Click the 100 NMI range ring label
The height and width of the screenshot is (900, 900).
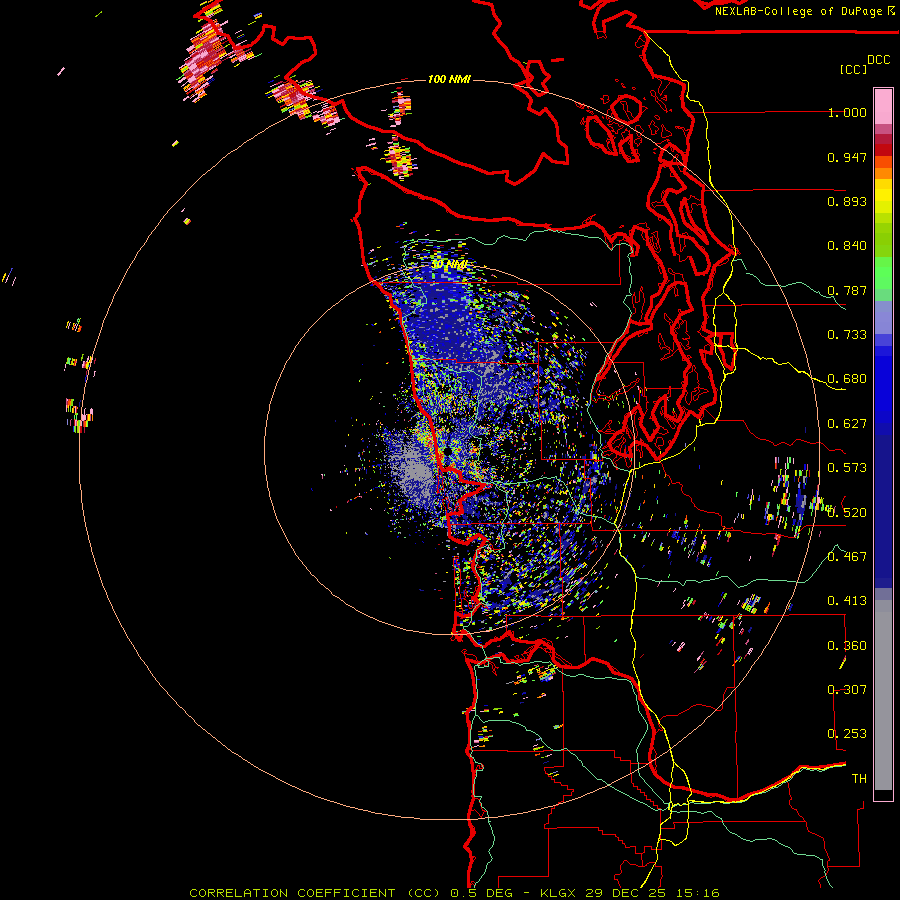point(449,79)
